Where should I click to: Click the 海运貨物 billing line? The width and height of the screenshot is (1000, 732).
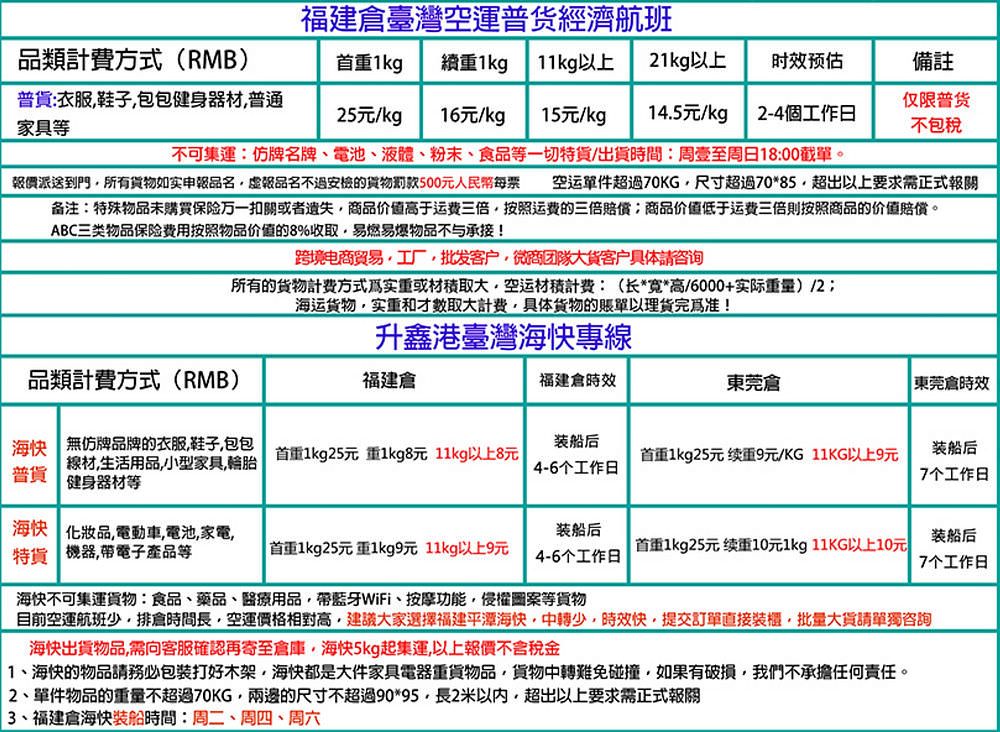[515, 305]
